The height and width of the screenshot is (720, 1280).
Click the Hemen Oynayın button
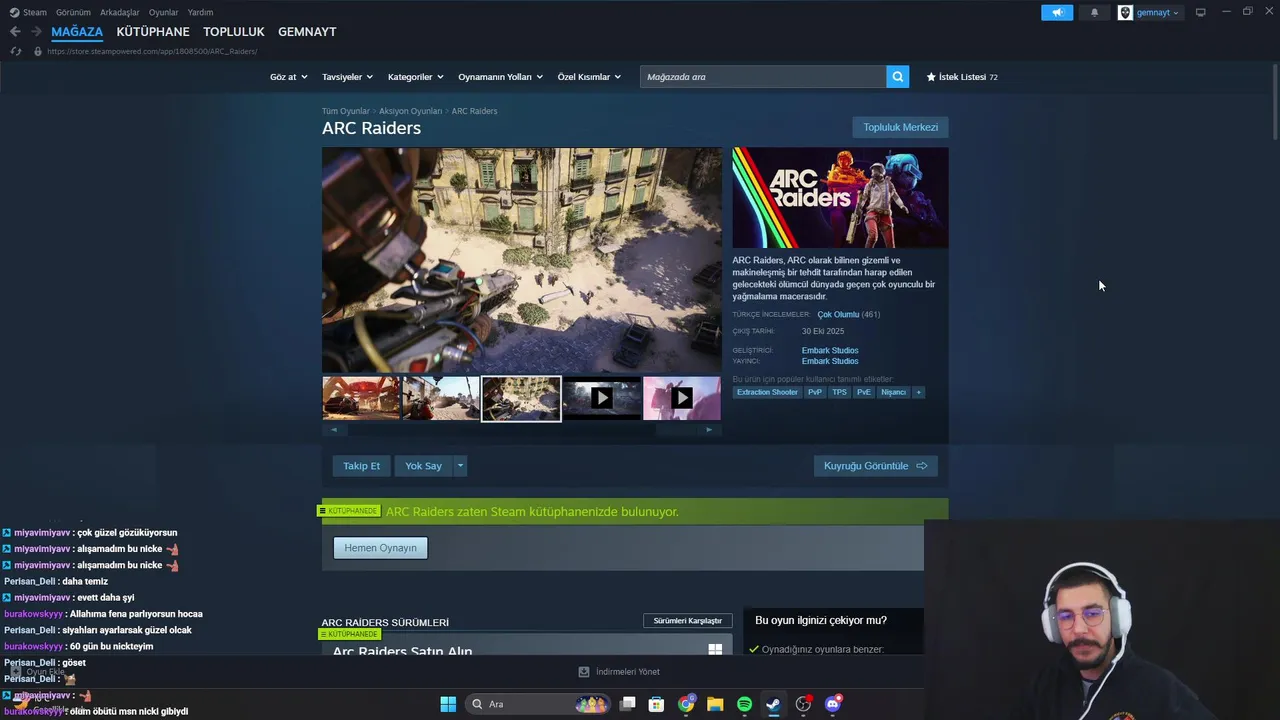pos(380,548)
